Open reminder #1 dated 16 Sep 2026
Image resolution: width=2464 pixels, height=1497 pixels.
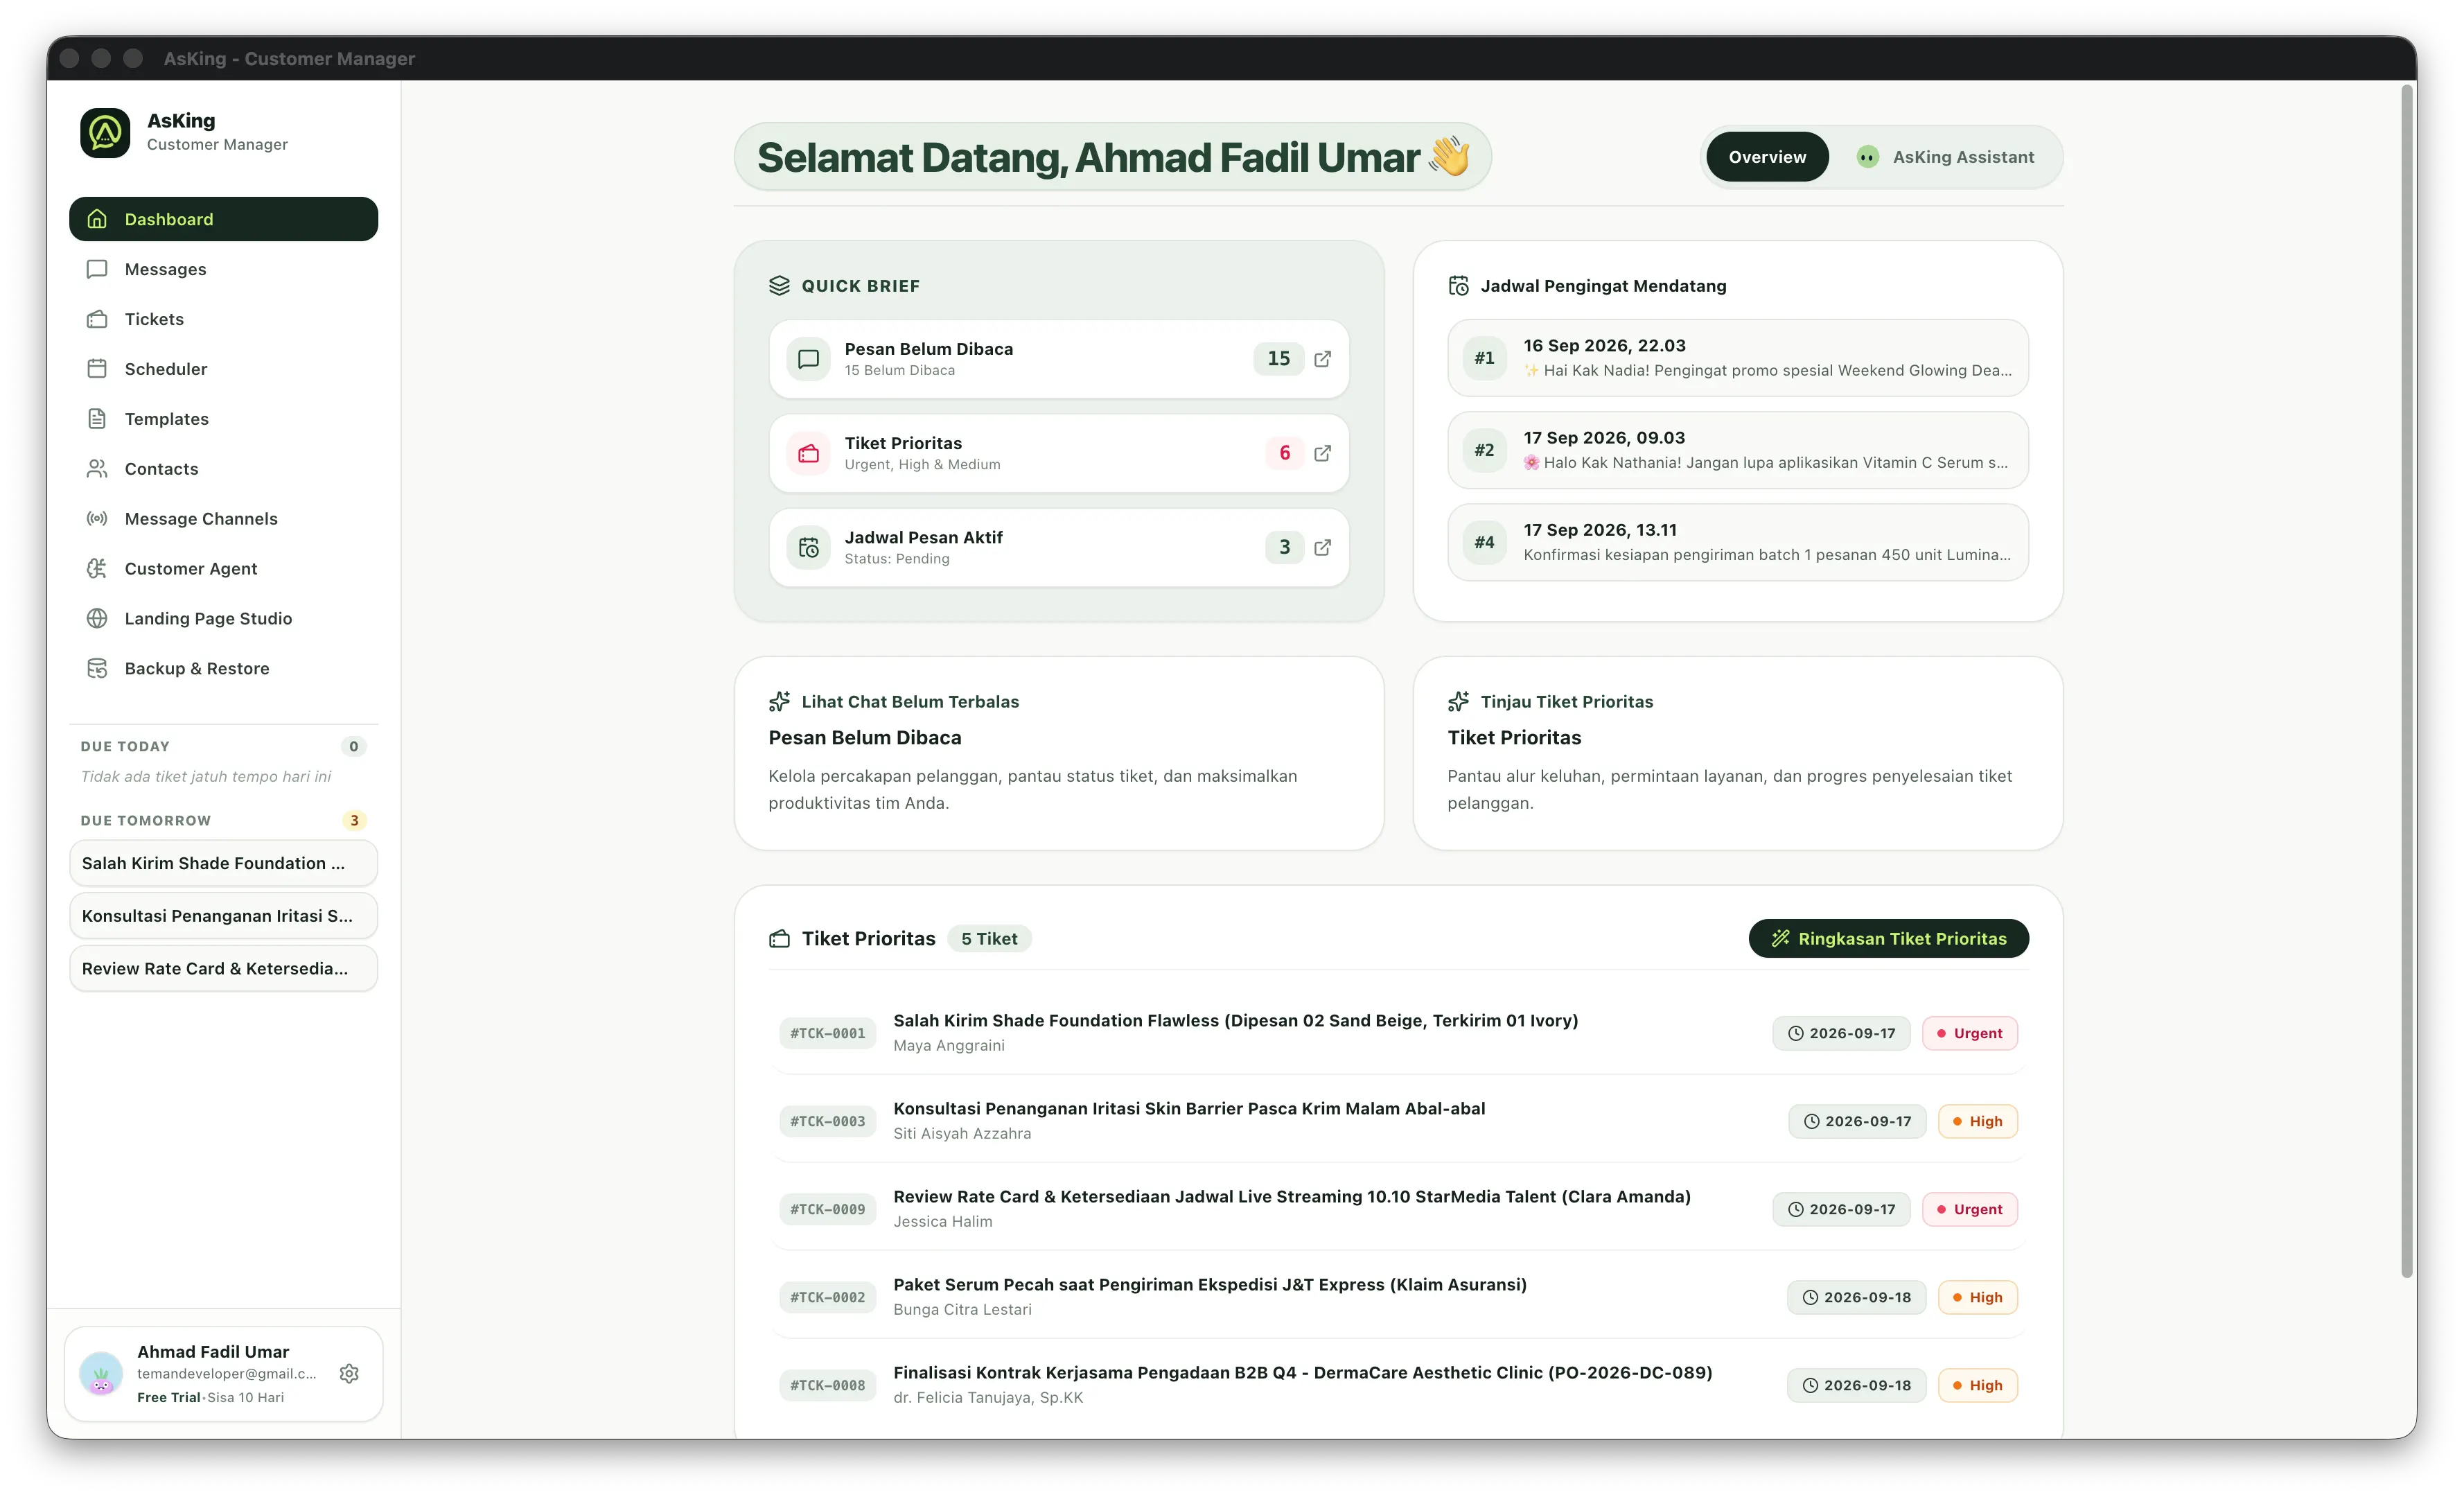coord(1738,358)
